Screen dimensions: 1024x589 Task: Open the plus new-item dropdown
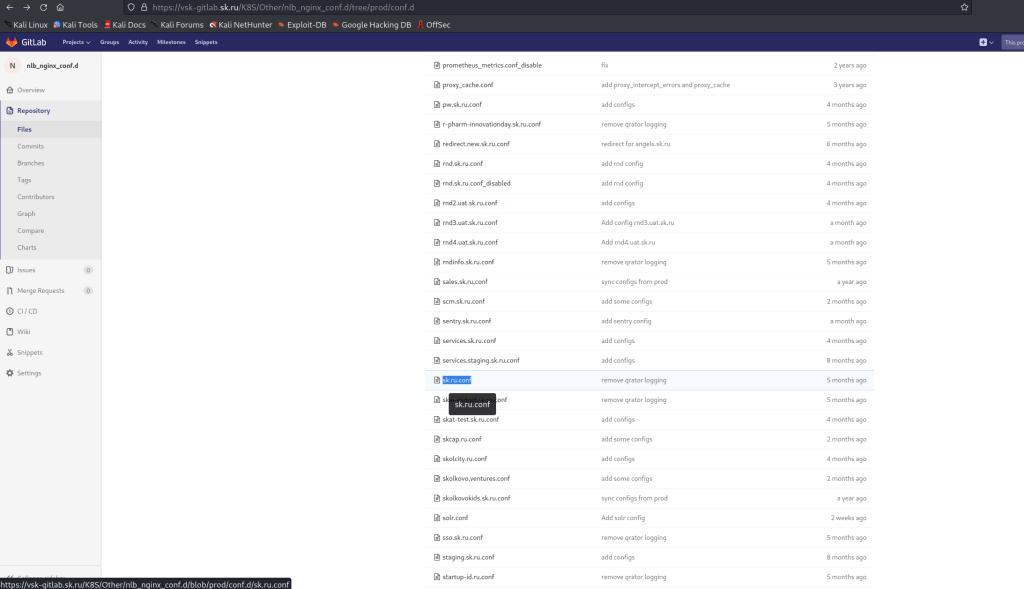(986, 42)
